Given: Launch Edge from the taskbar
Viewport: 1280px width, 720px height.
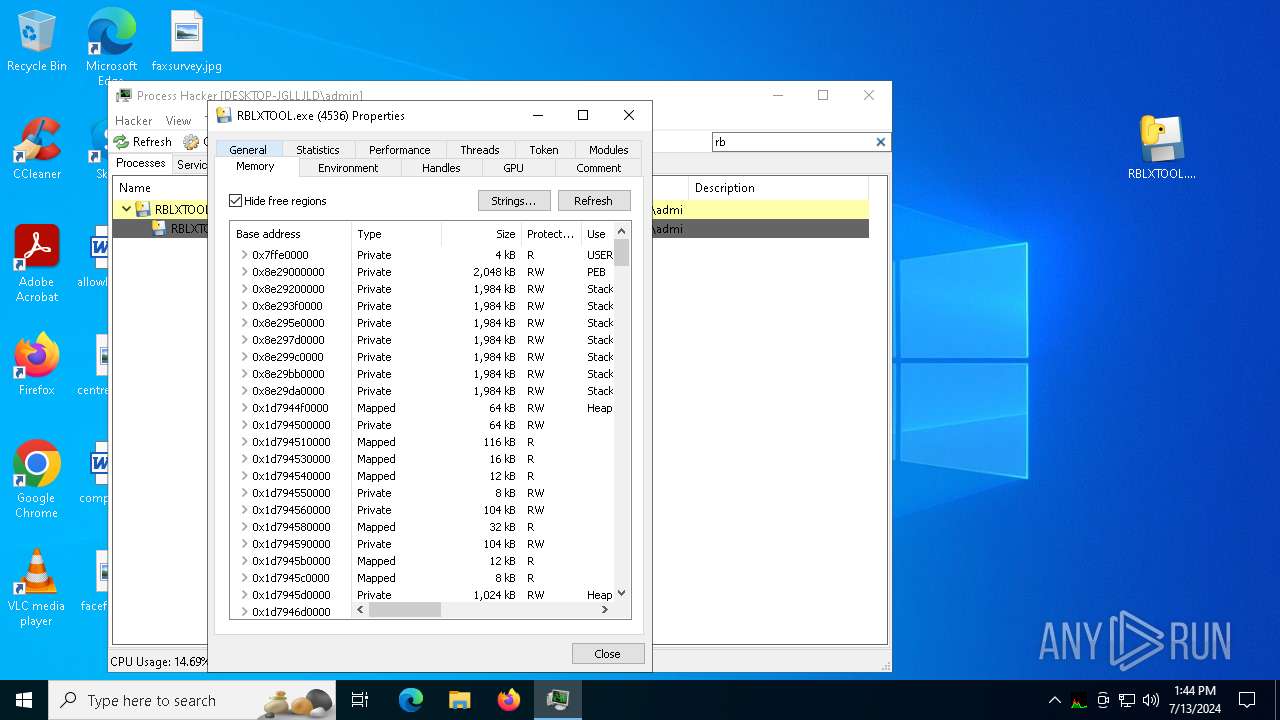Looking at the screenshot, I should (x=411, y=700).
